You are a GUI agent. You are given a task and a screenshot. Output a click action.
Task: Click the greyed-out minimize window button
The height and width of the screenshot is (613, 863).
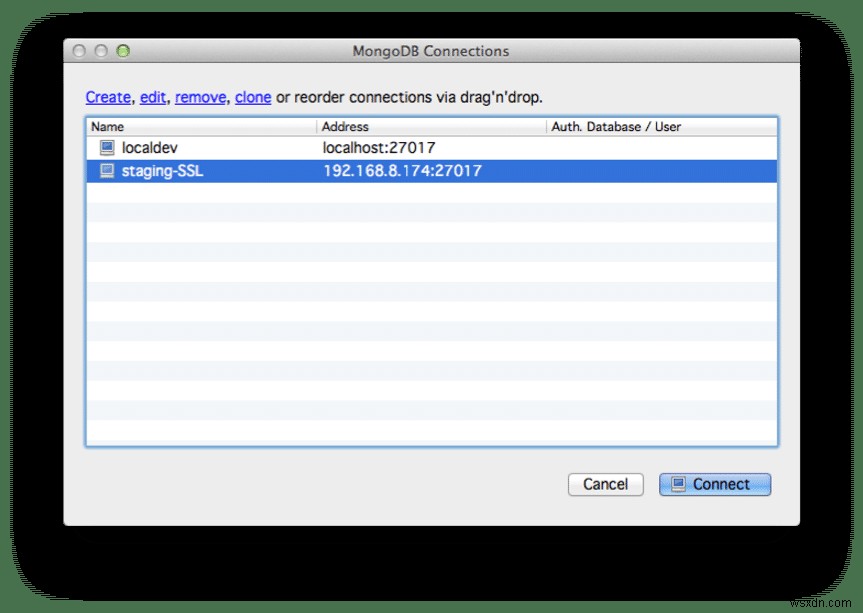[x=101, y=51]
